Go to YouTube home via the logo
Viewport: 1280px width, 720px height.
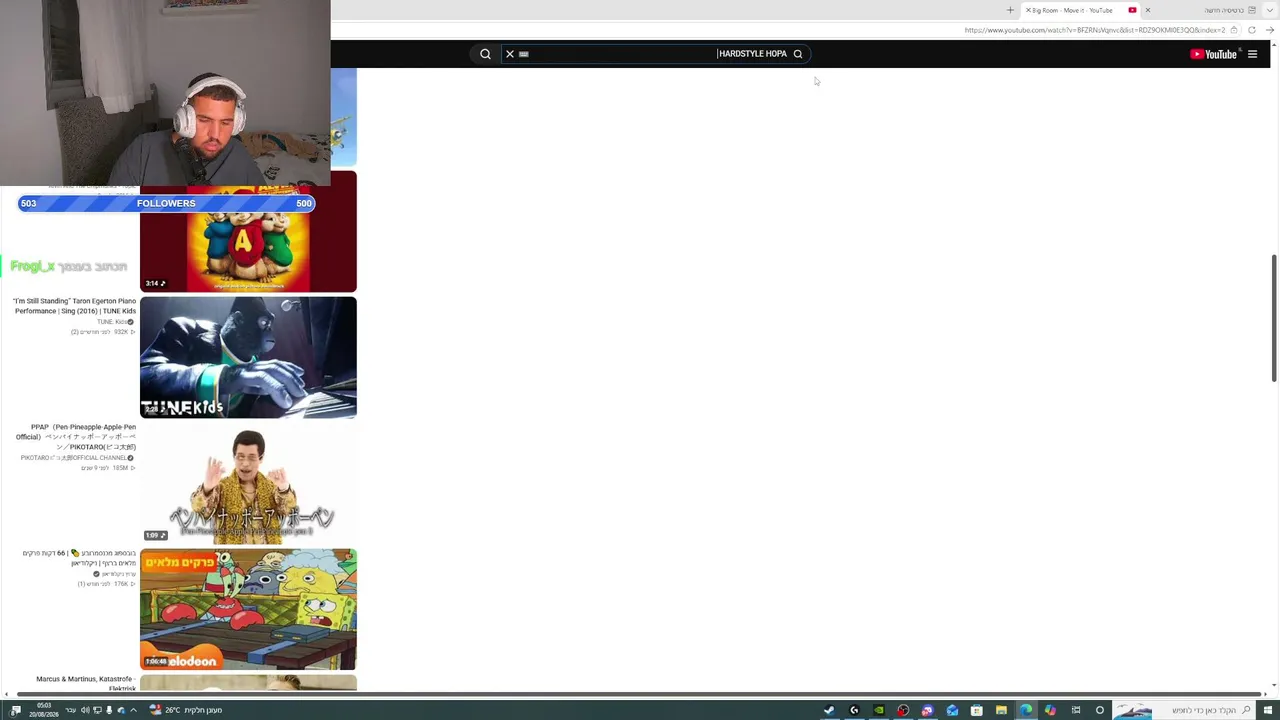pyautogui.click(x=1213, y=54)
